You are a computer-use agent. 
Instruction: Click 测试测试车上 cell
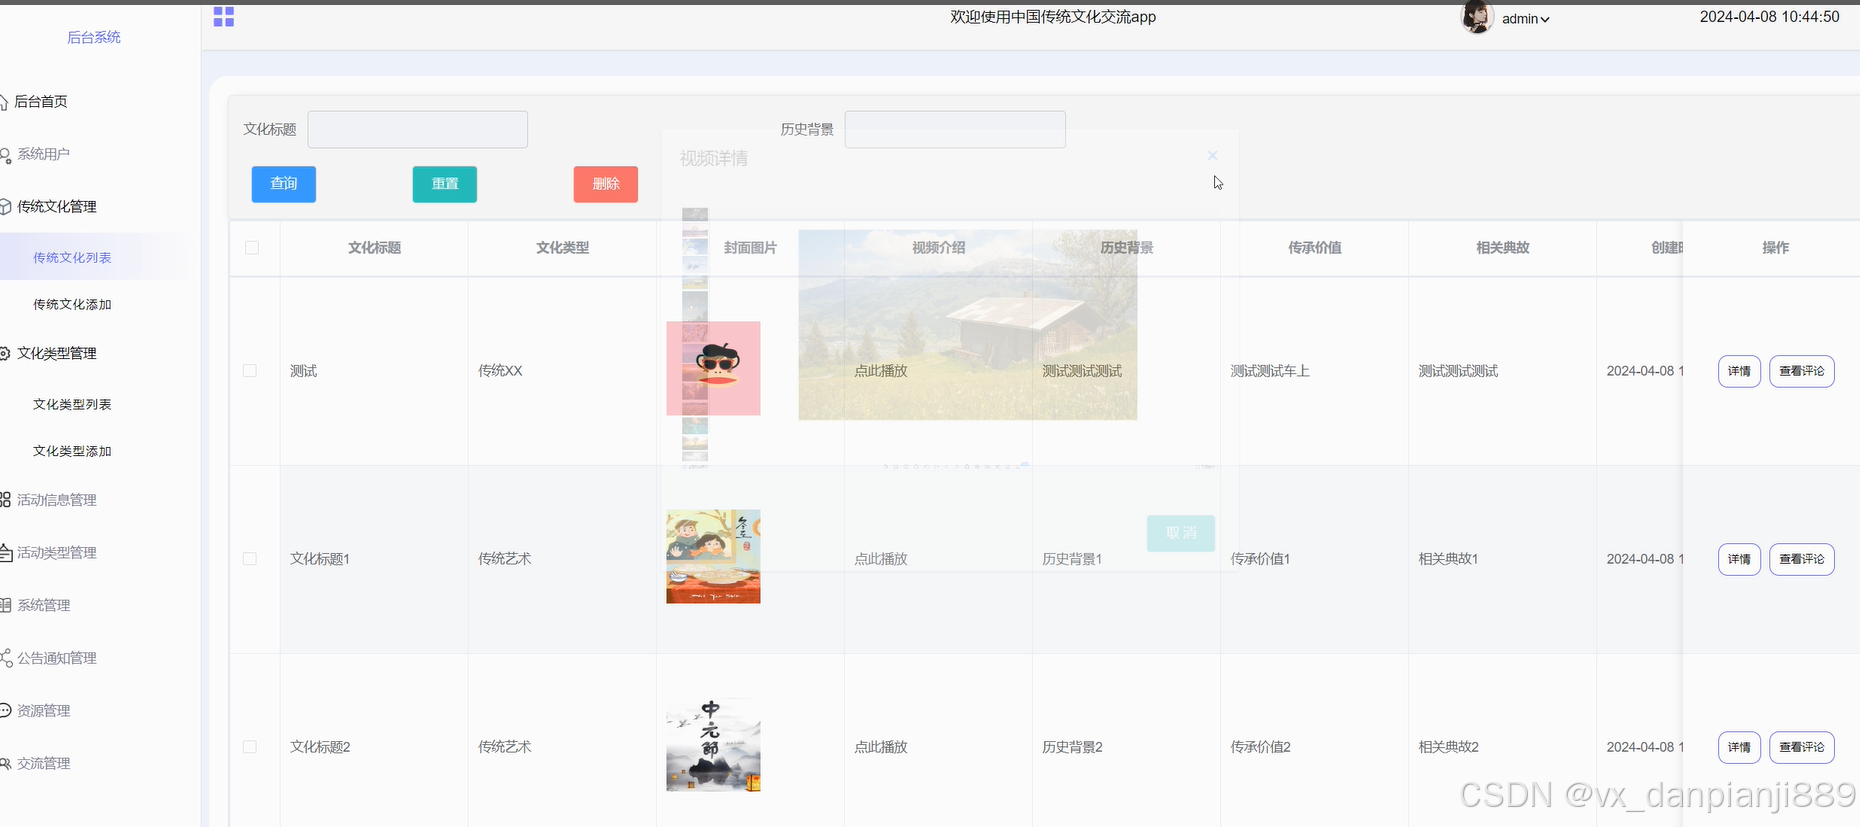coord(1270,371)
